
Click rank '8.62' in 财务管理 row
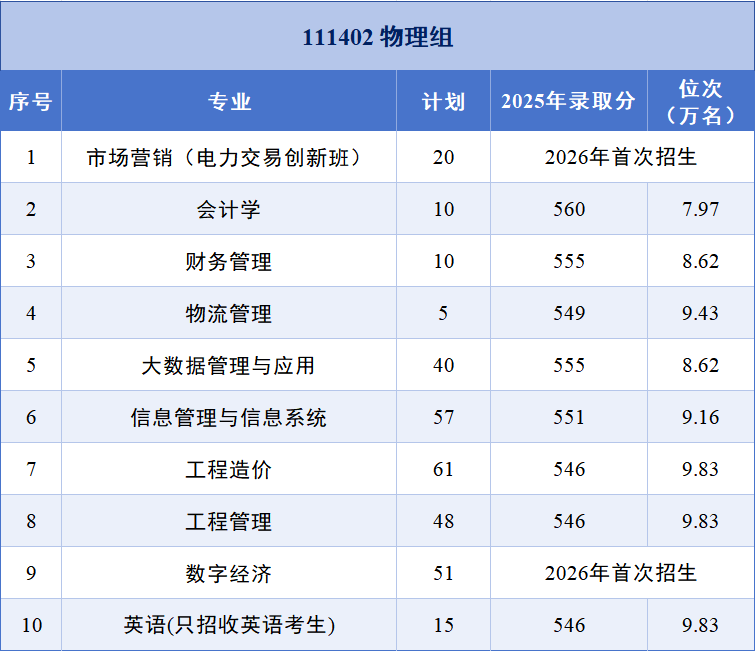point(701,261)
